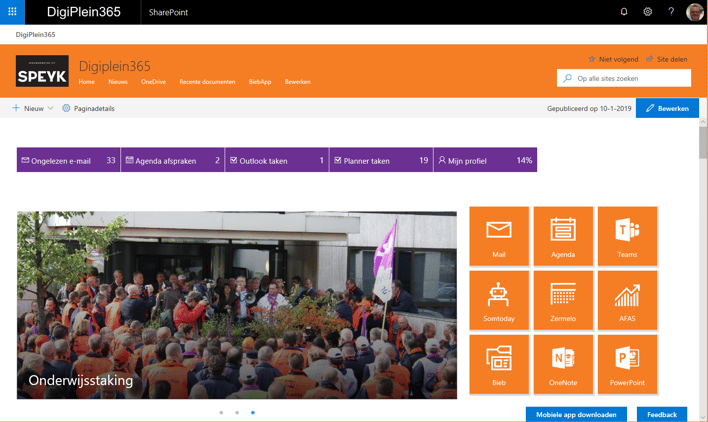Viewport: 708px width, 422px height.
Task: Click the Site delen share icon
Action: [x=650, y=59]
